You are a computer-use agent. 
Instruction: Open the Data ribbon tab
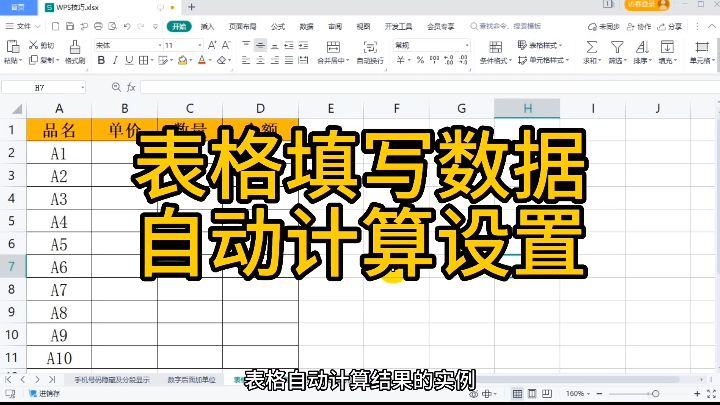point(306,26)
